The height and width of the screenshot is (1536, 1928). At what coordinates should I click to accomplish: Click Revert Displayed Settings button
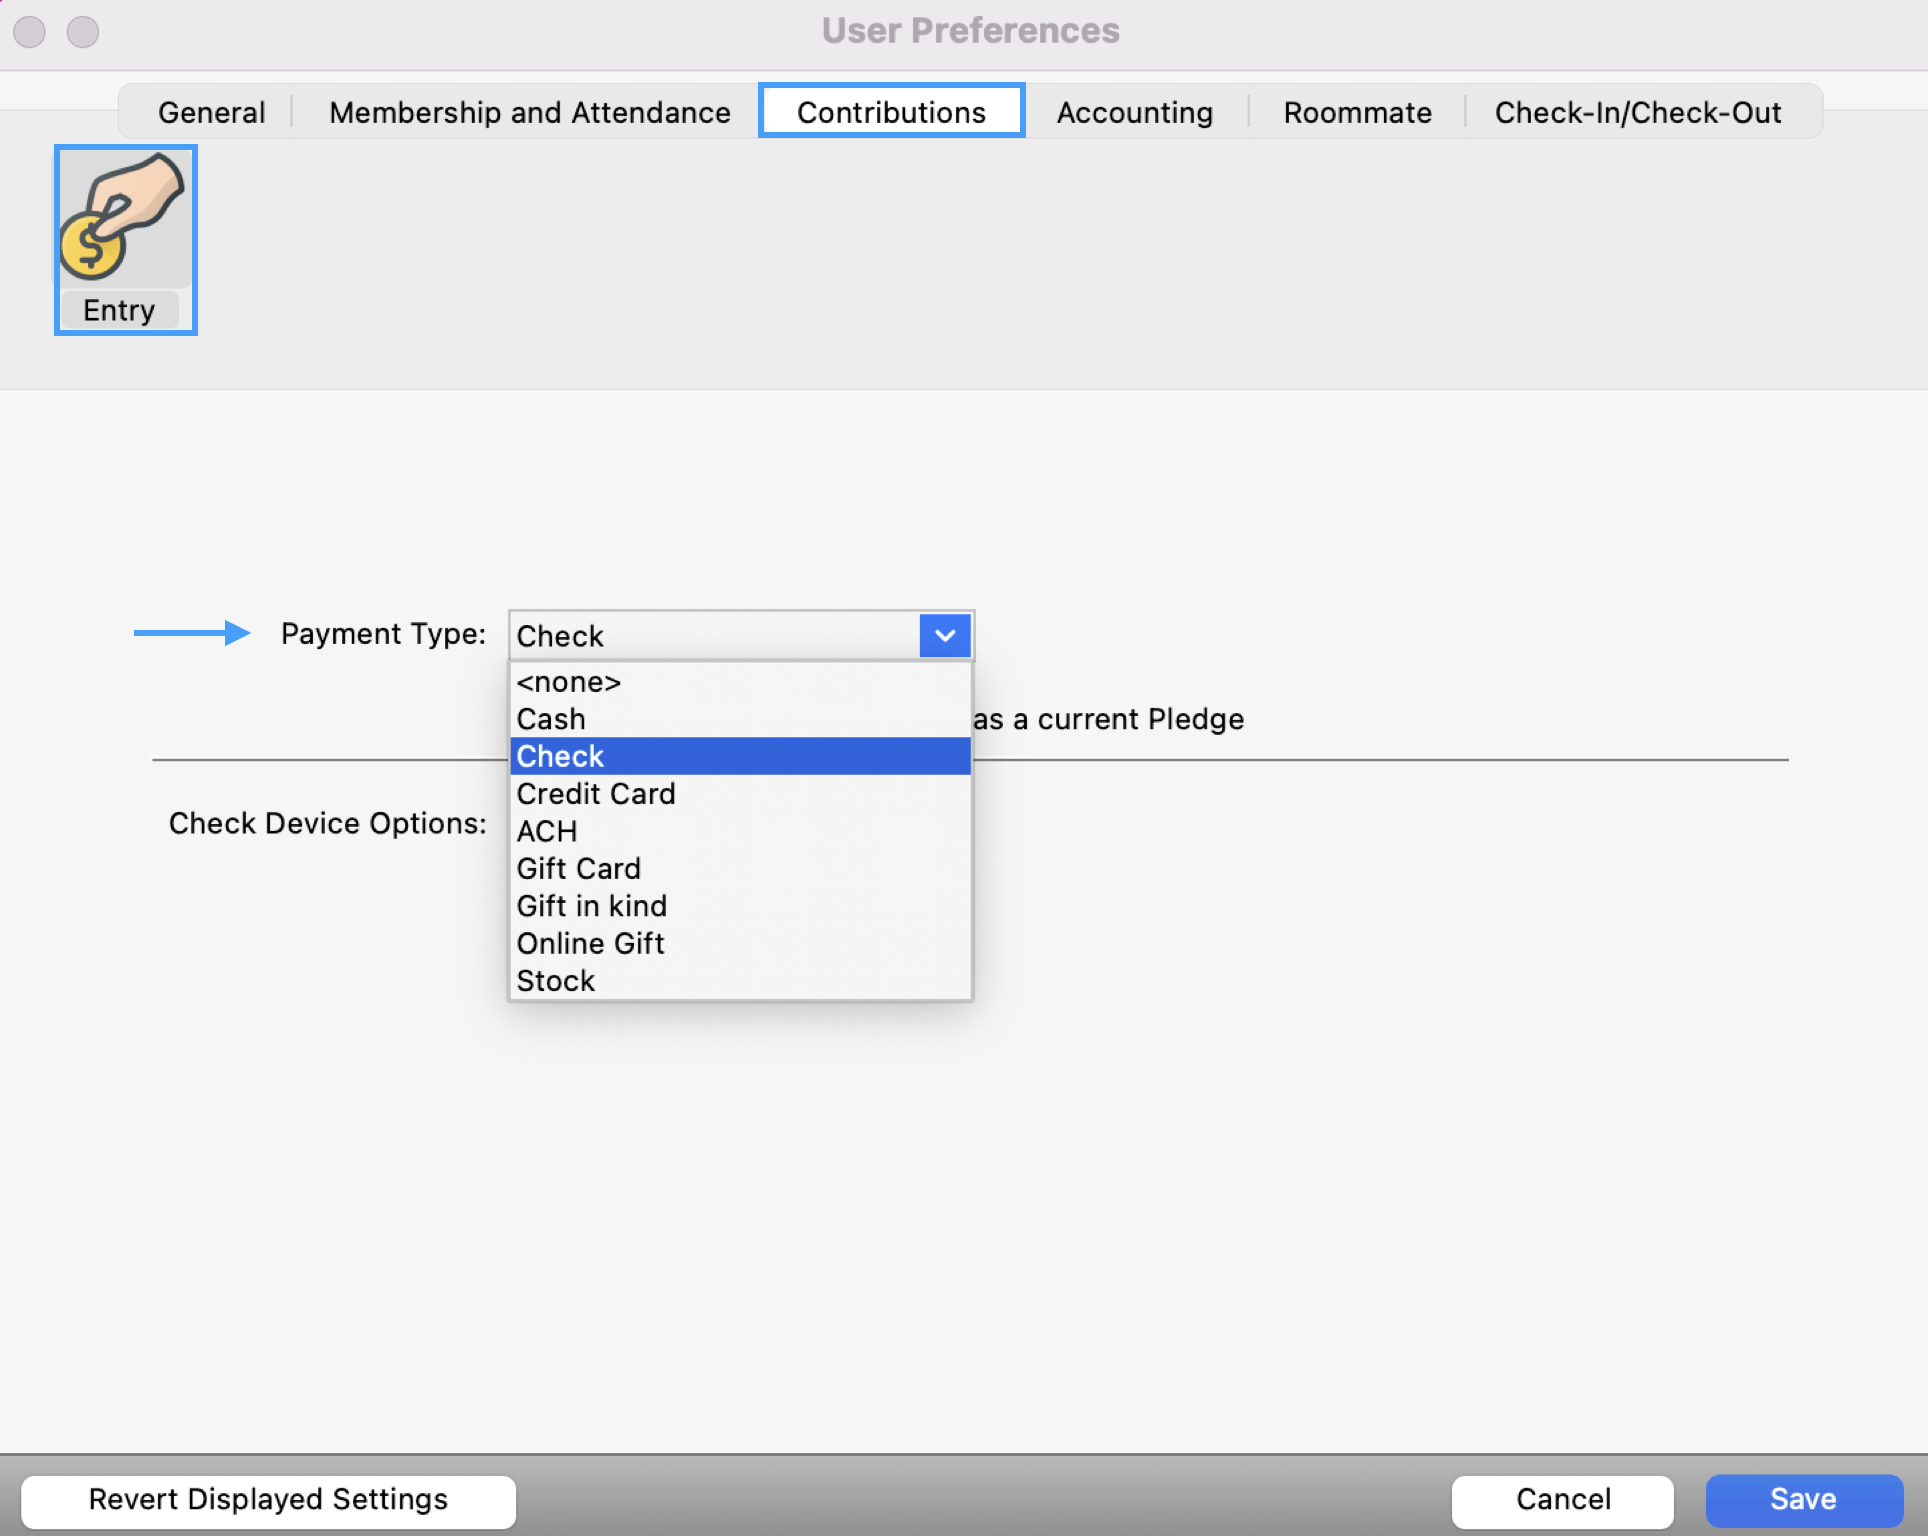[268, 1499]
